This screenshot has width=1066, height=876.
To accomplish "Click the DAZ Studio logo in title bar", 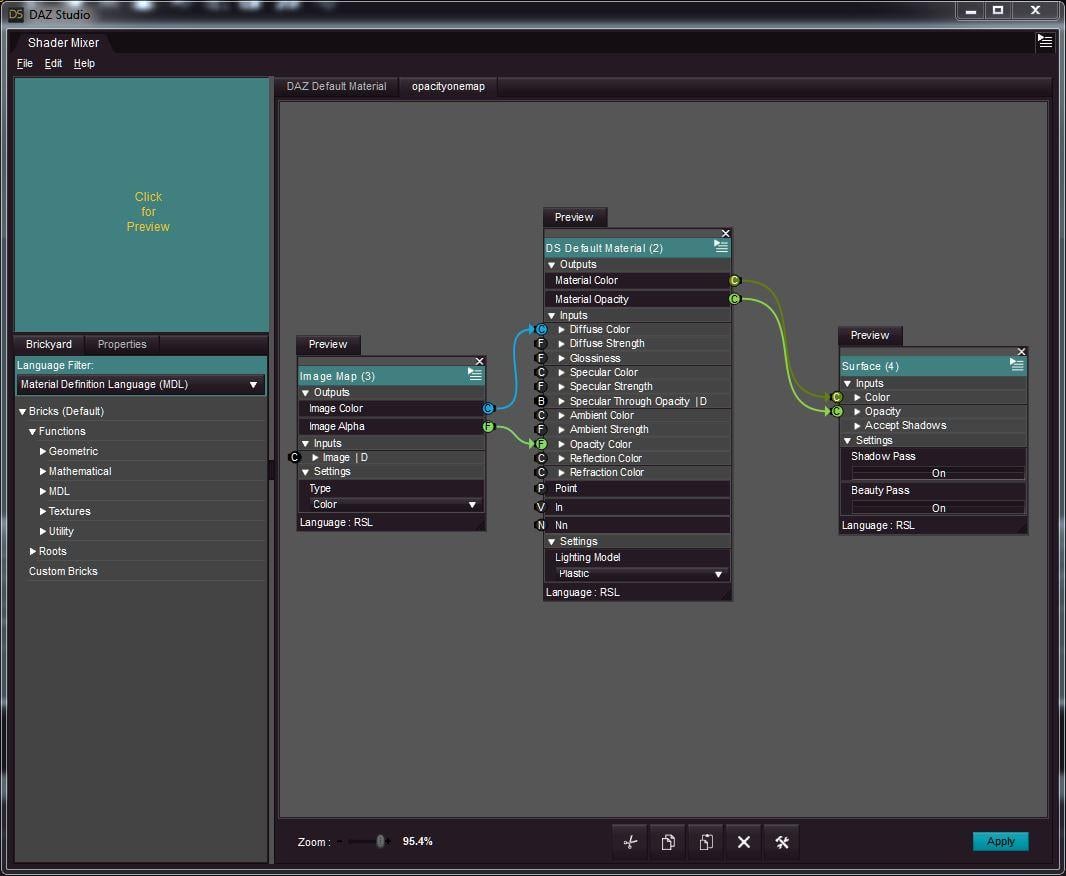I will click(x=16, y=14).
